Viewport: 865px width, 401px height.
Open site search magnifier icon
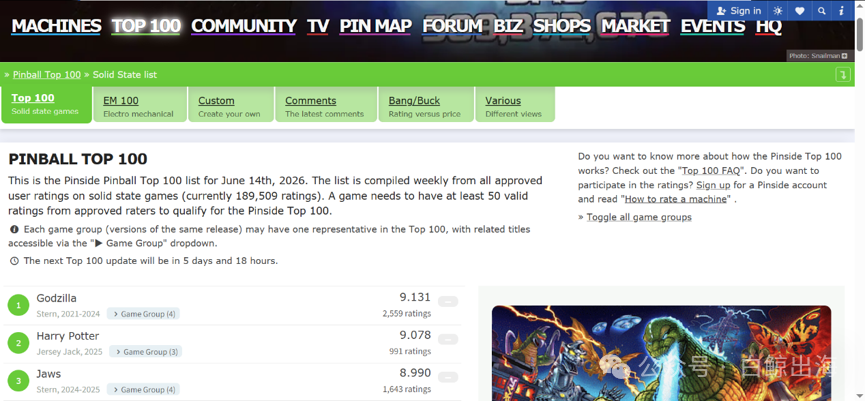pos(822,10)
